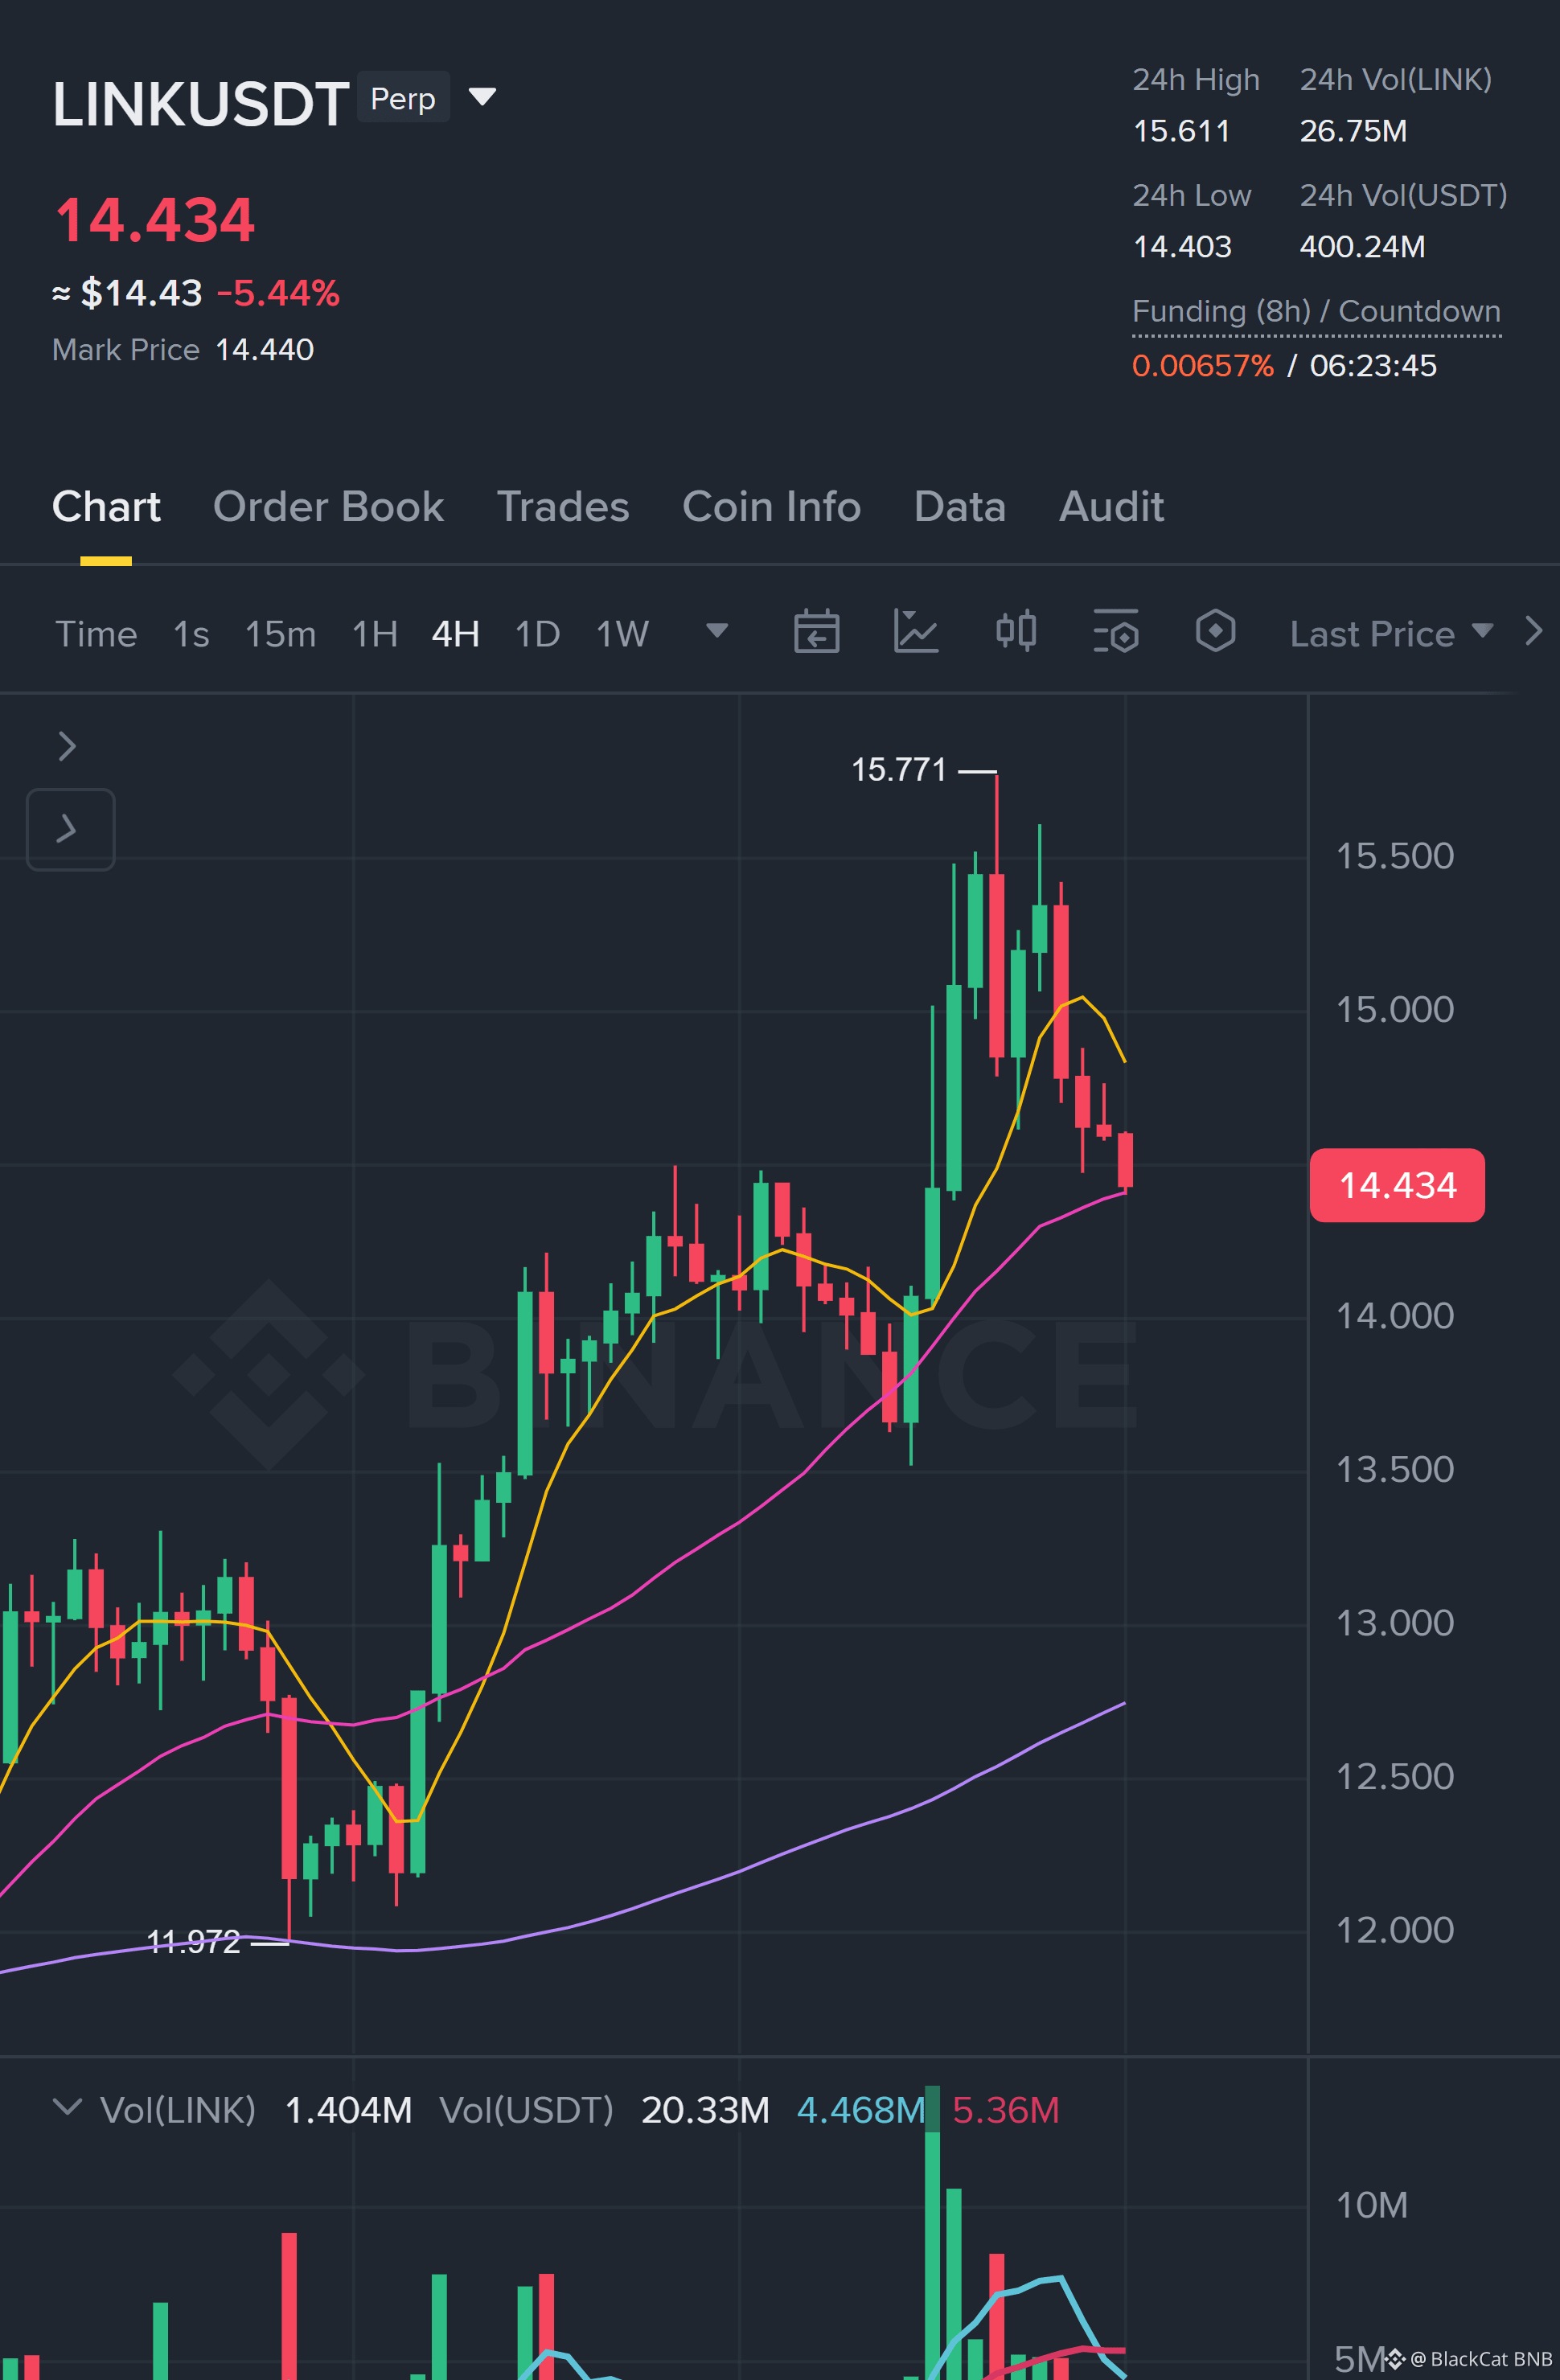
Task: Select the Time chart view
Action: tap(96, 634)
